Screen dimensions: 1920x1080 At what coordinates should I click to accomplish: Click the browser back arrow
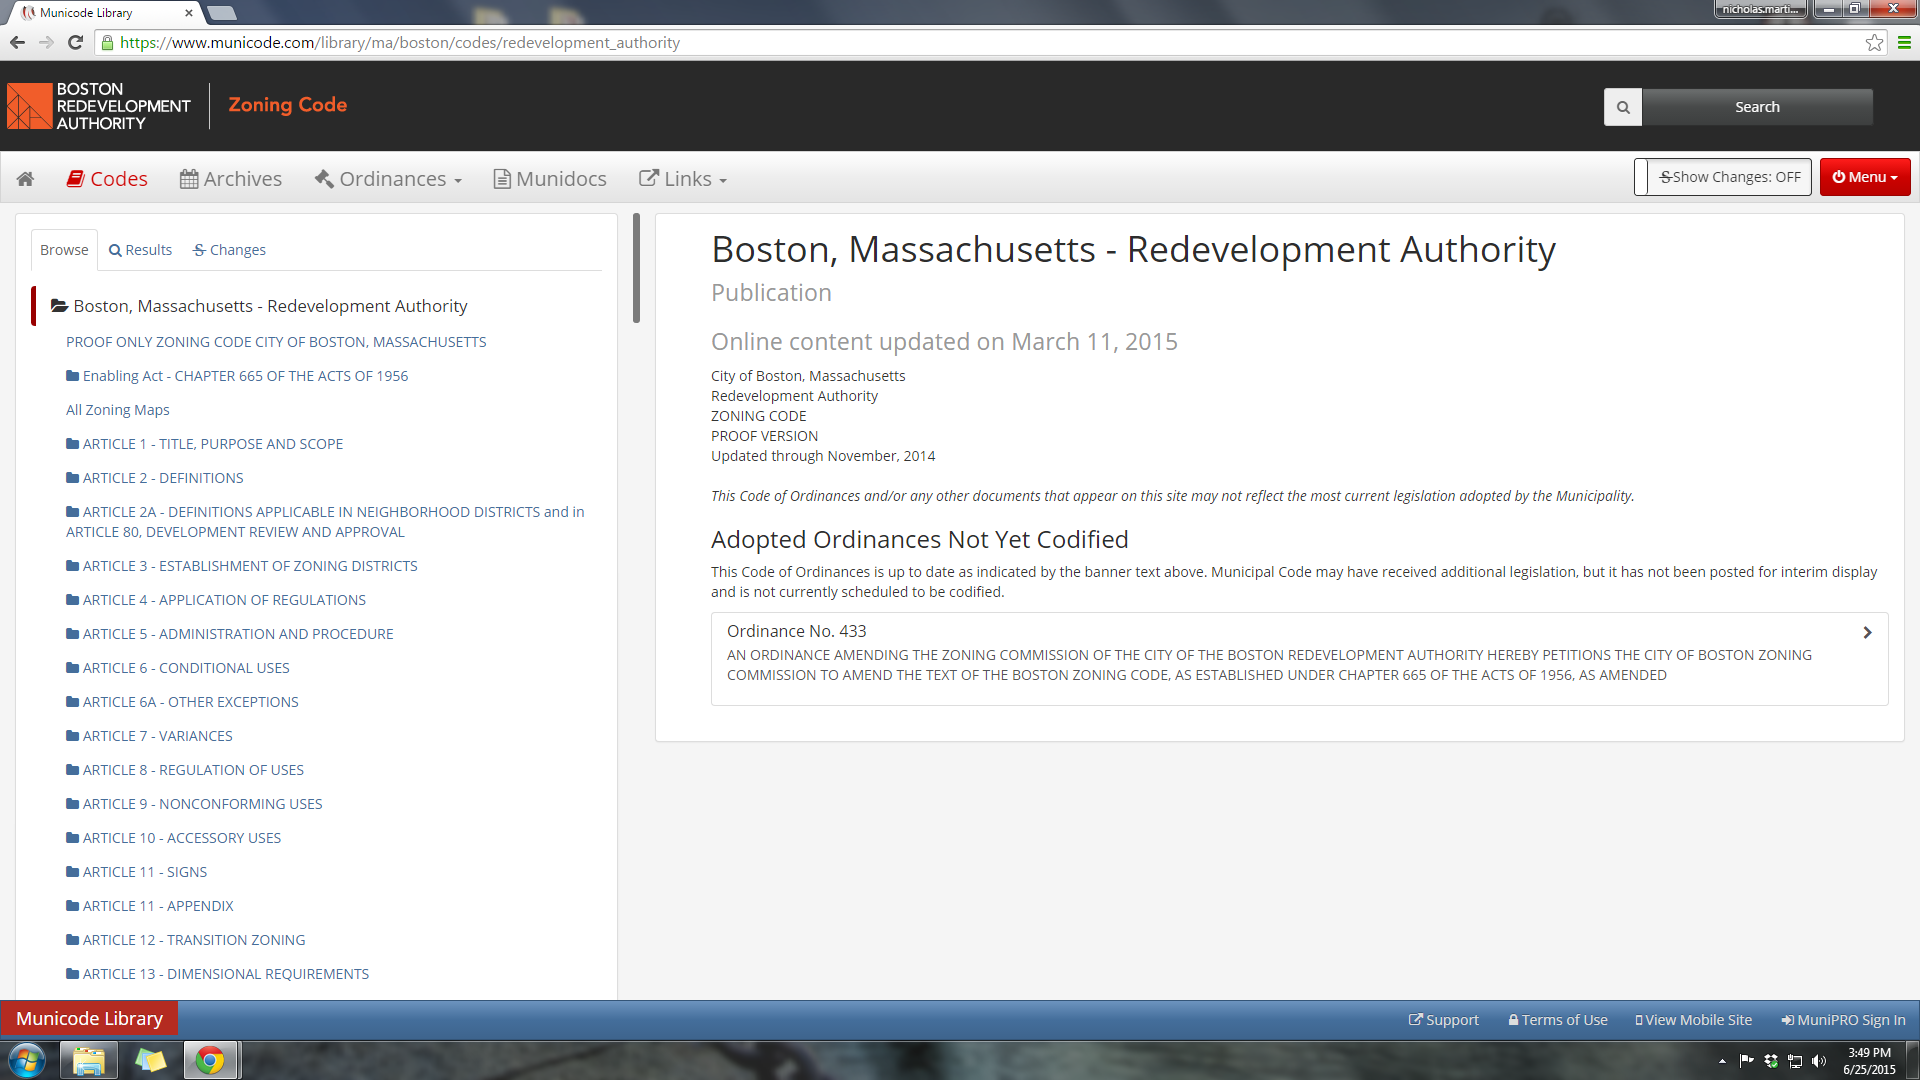coord(17,43)
